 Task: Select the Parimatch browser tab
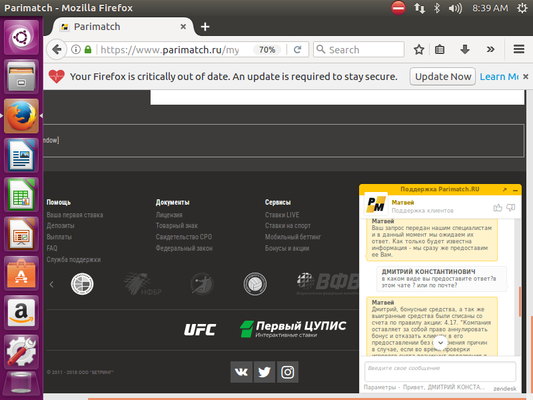[122, 27]
